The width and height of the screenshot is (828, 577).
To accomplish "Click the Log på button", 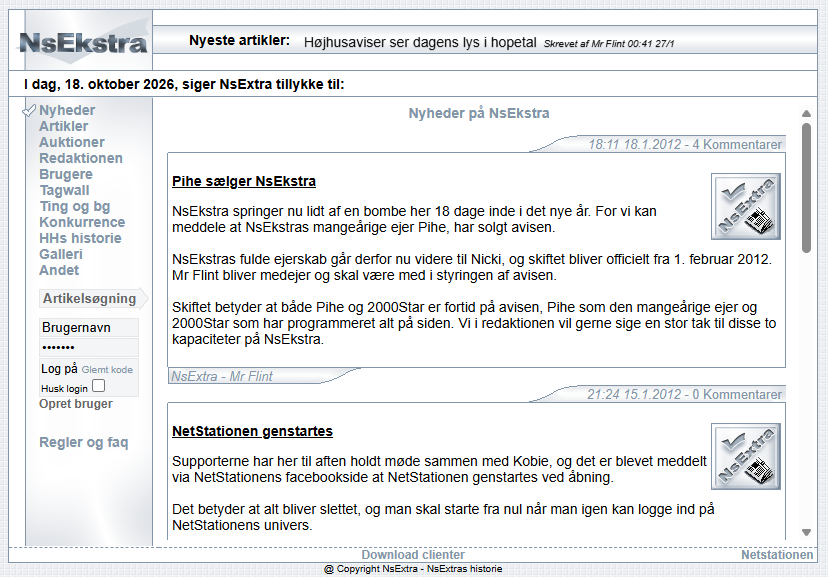I will click(x=59, y=368).
